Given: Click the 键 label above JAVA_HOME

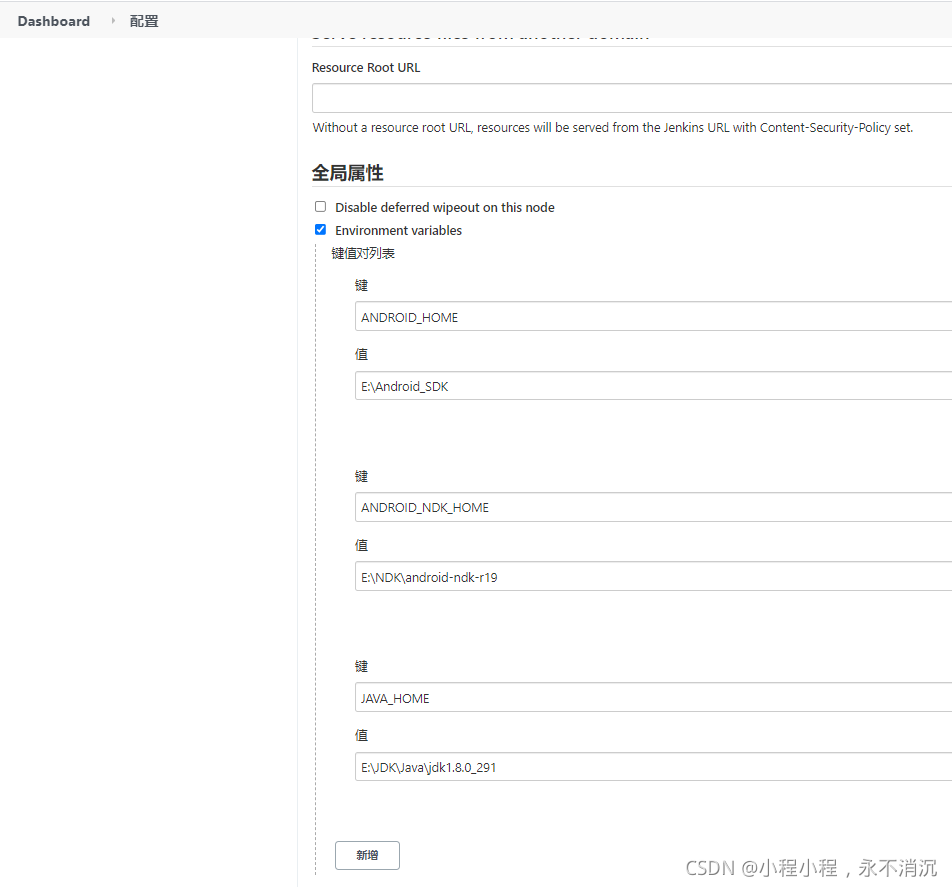Looking at the screenshot, I should pyautogui.click(x=361, y=667).
